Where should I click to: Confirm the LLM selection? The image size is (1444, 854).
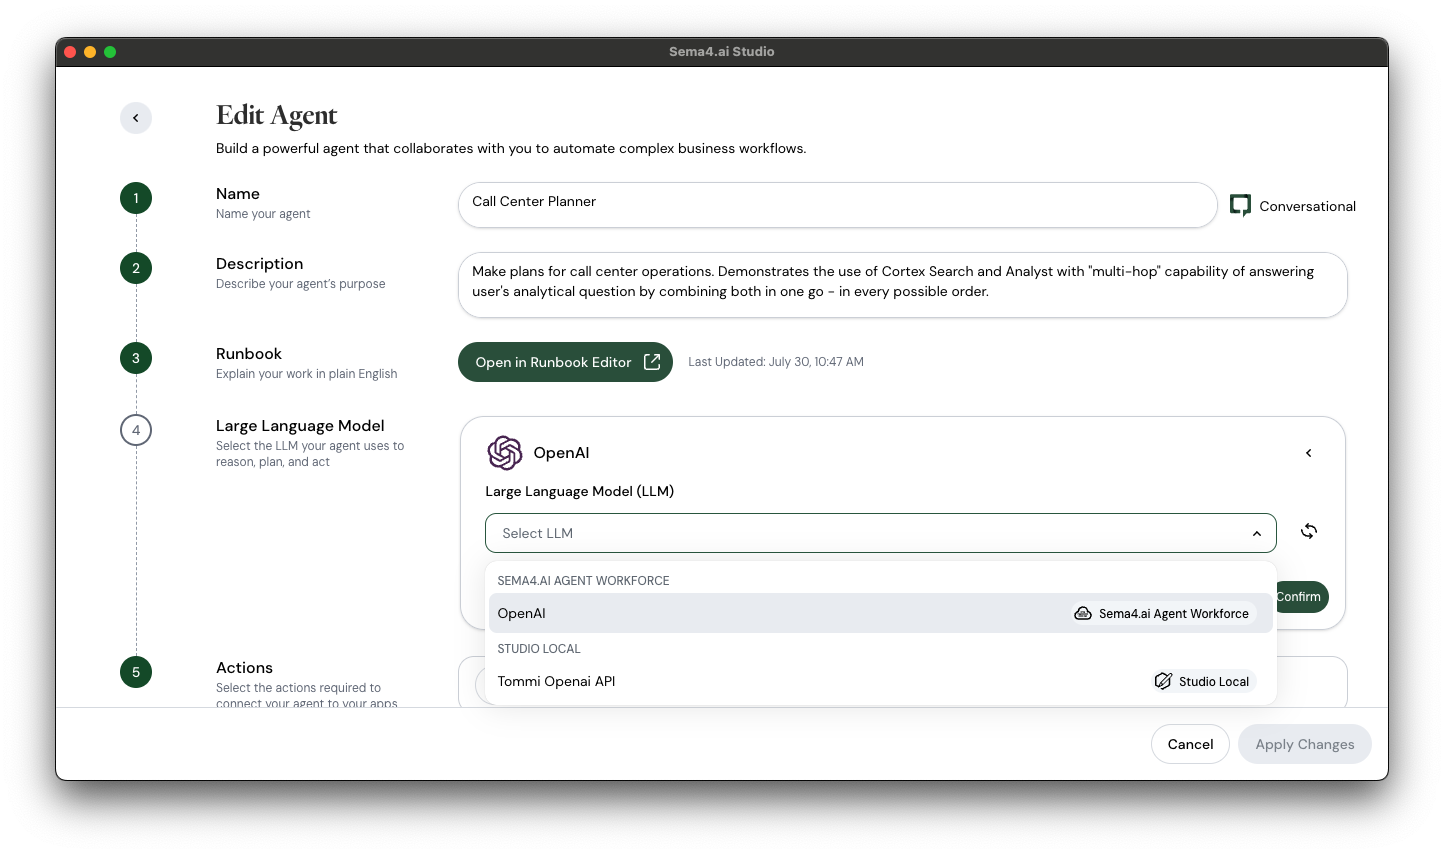(x=1301, y=597)
